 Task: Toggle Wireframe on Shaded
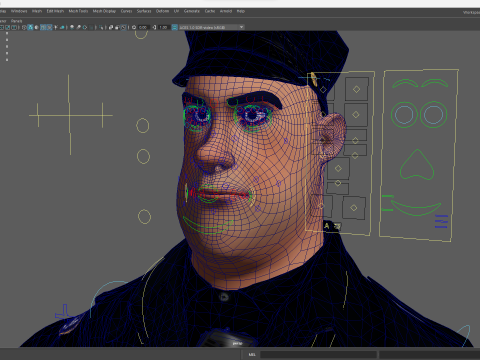pos(43,27)
